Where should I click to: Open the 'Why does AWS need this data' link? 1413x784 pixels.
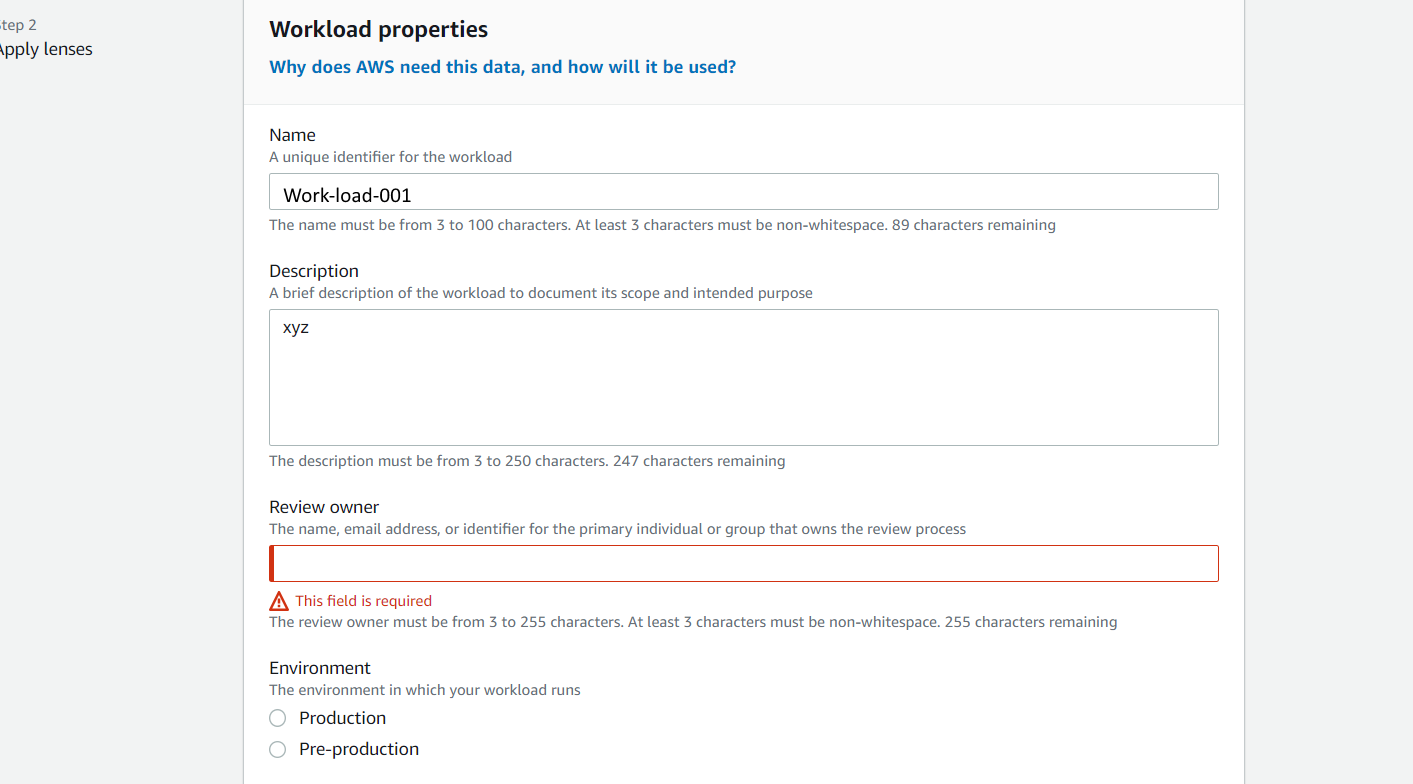point(503,67)
